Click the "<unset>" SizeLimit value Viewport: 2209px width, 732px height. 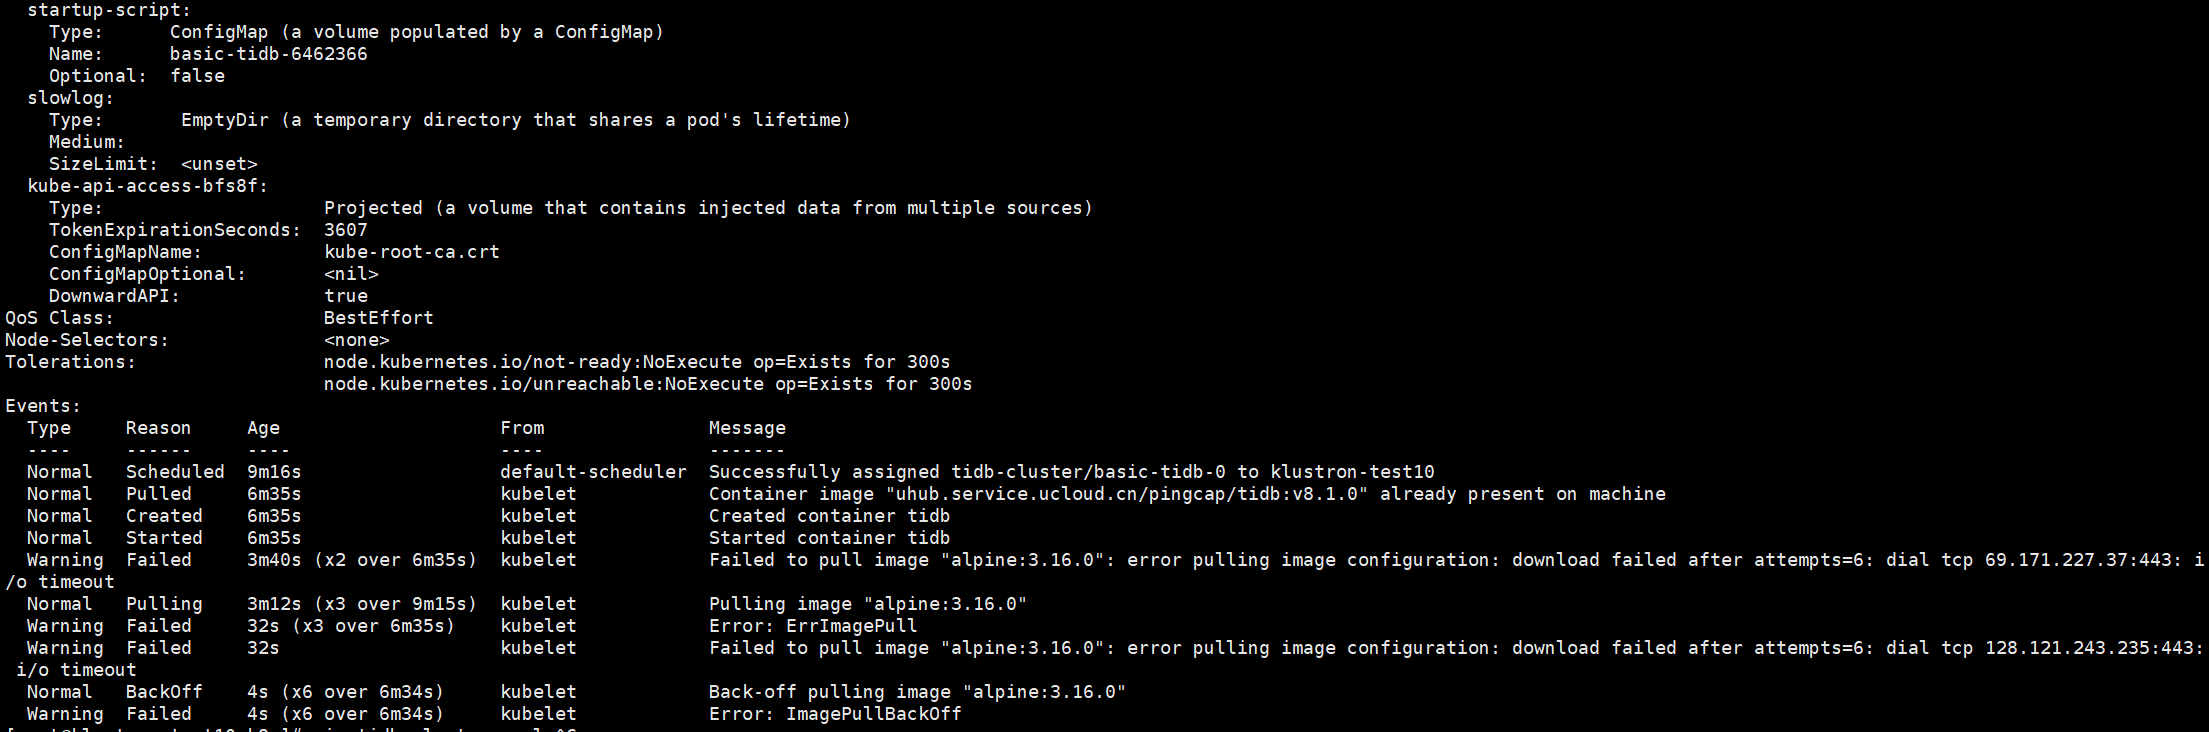219,164
